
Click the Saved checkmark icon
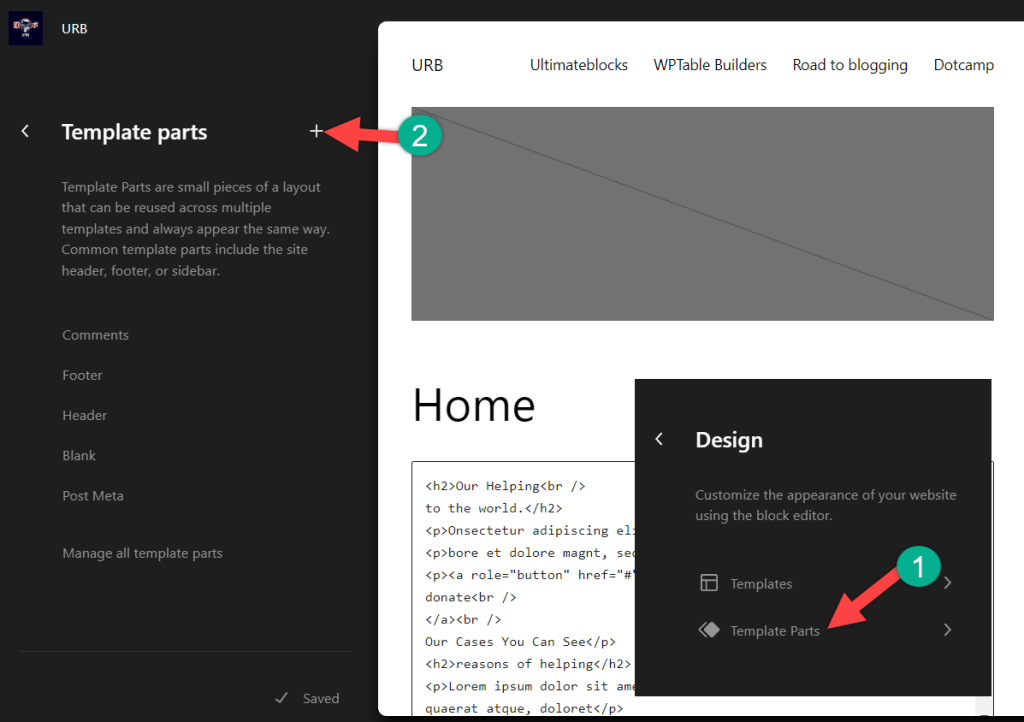click(282, 698)
